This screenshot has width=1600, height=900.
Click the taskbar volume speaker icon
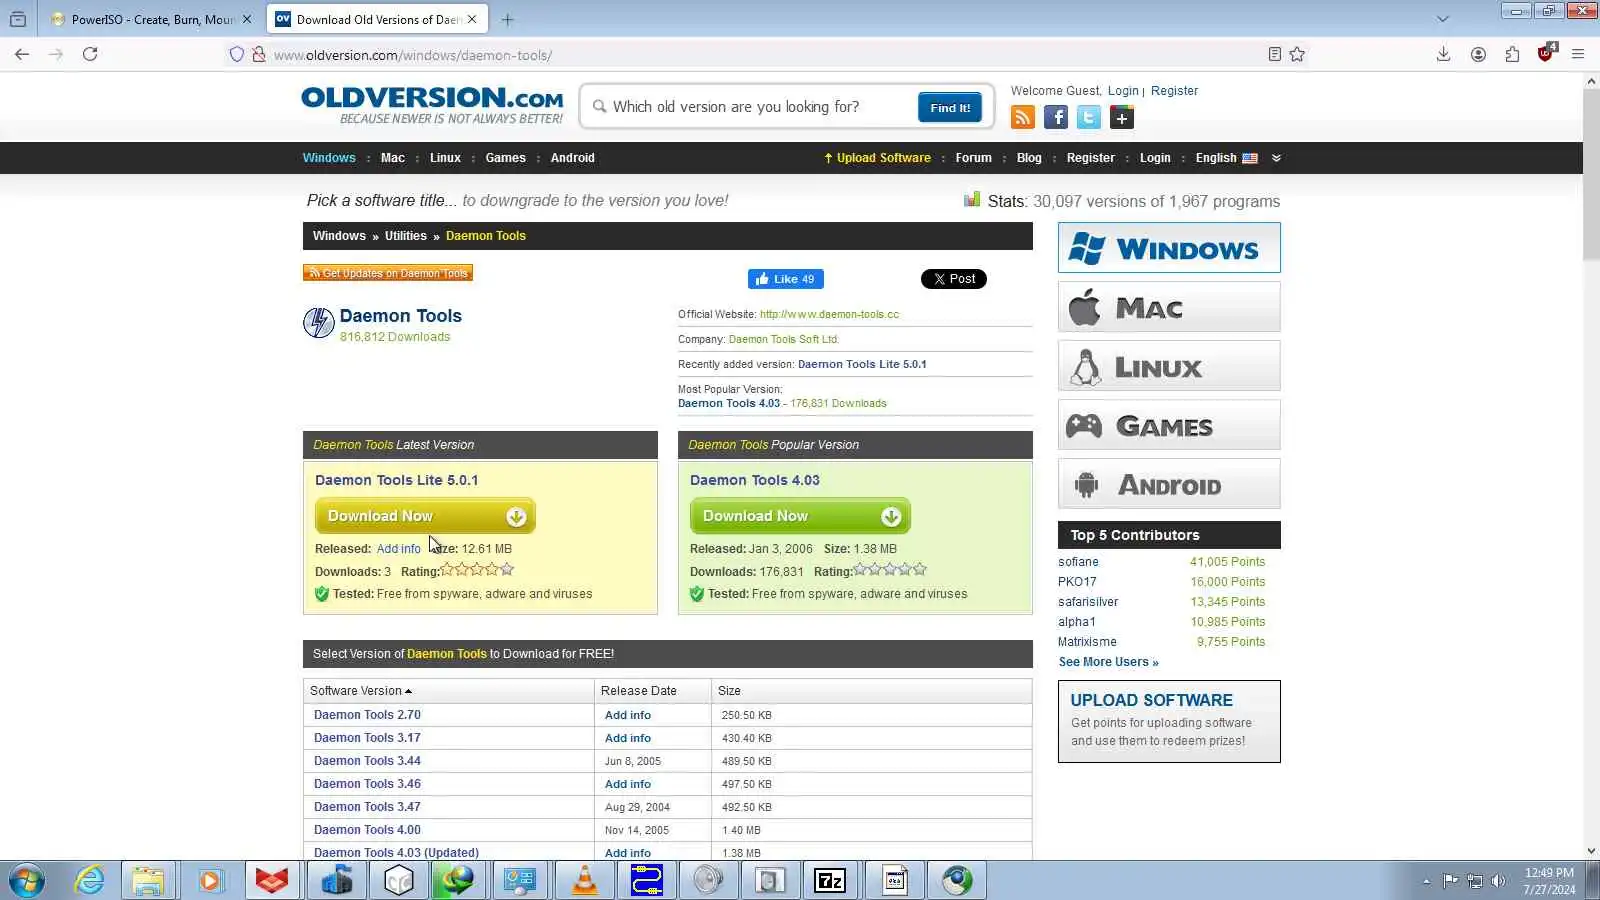1498,881
